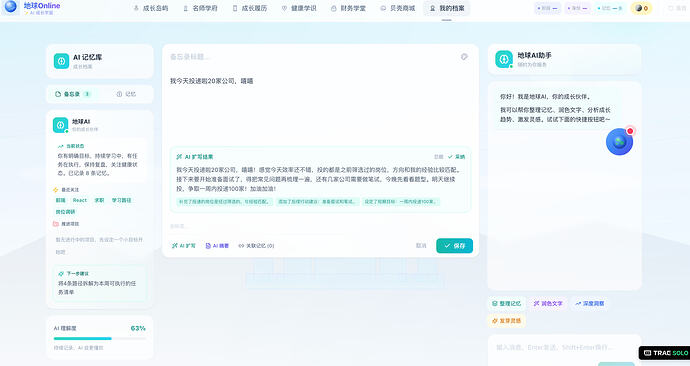Open the 健康学识 nav tab
This screenshot has width=690, height=366.
tap(299, 8)
